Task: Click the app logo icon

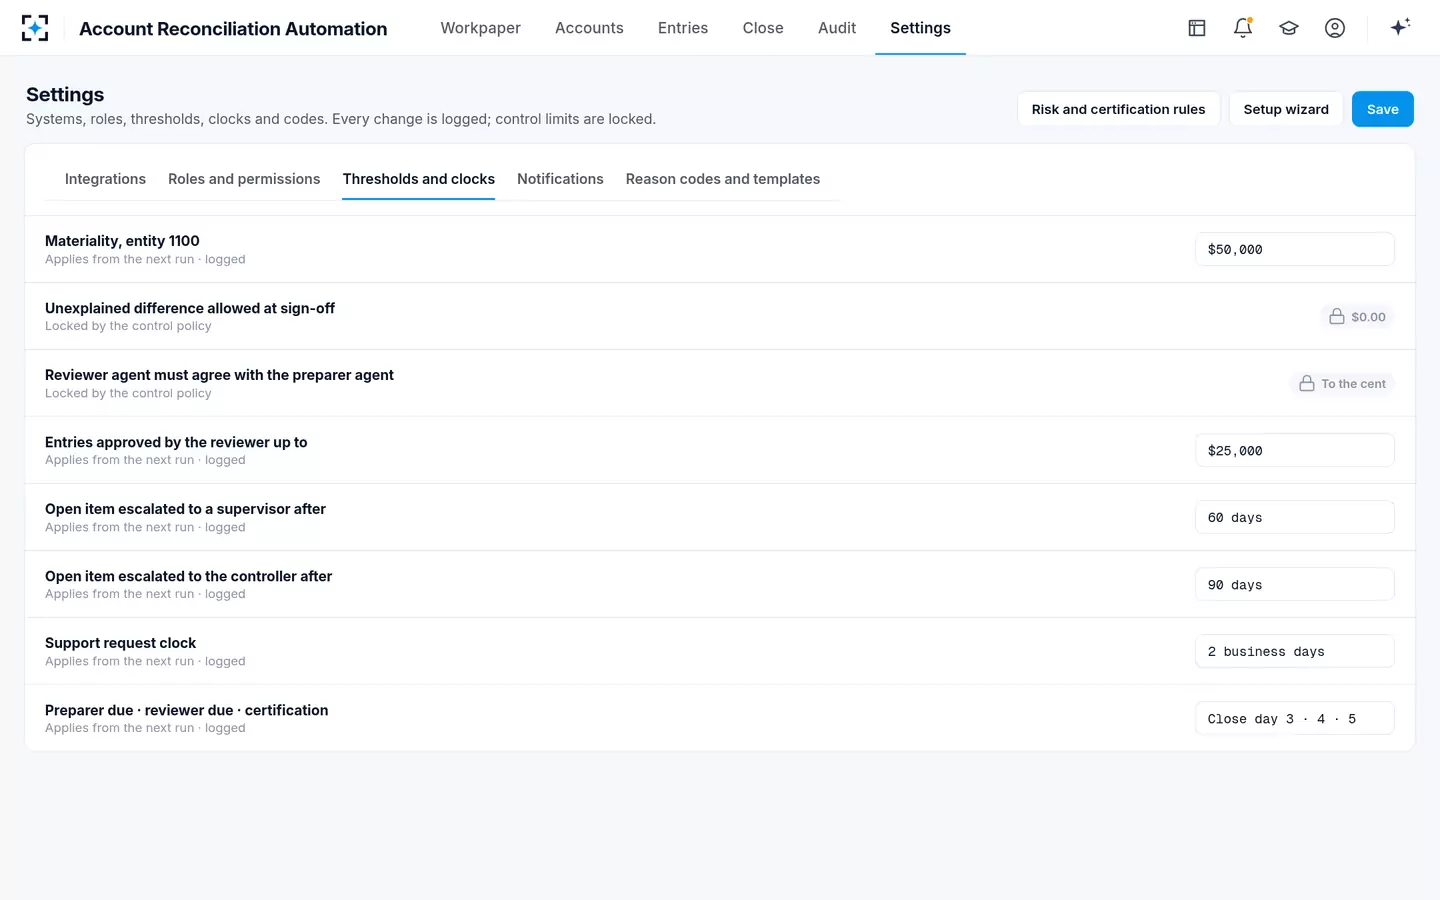Action: [35, 28]
